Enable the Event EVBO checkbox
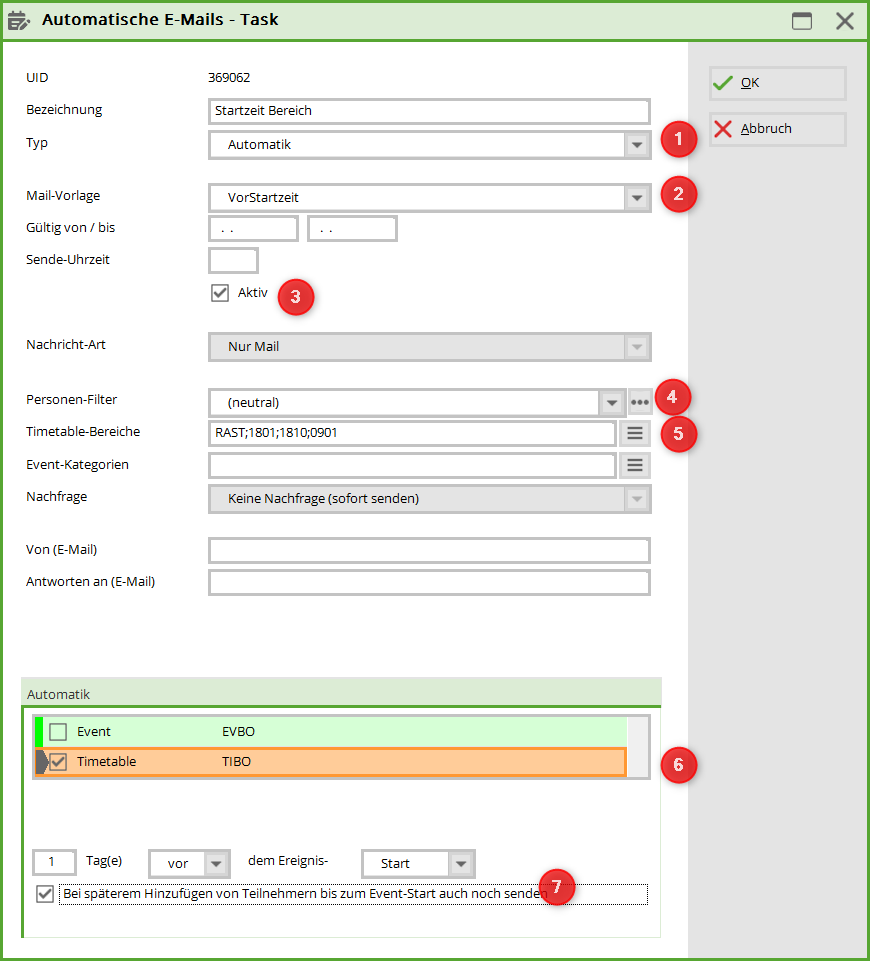Image resolution: width=870 pixels, height=961 pixels. click(x=58, y=732)
